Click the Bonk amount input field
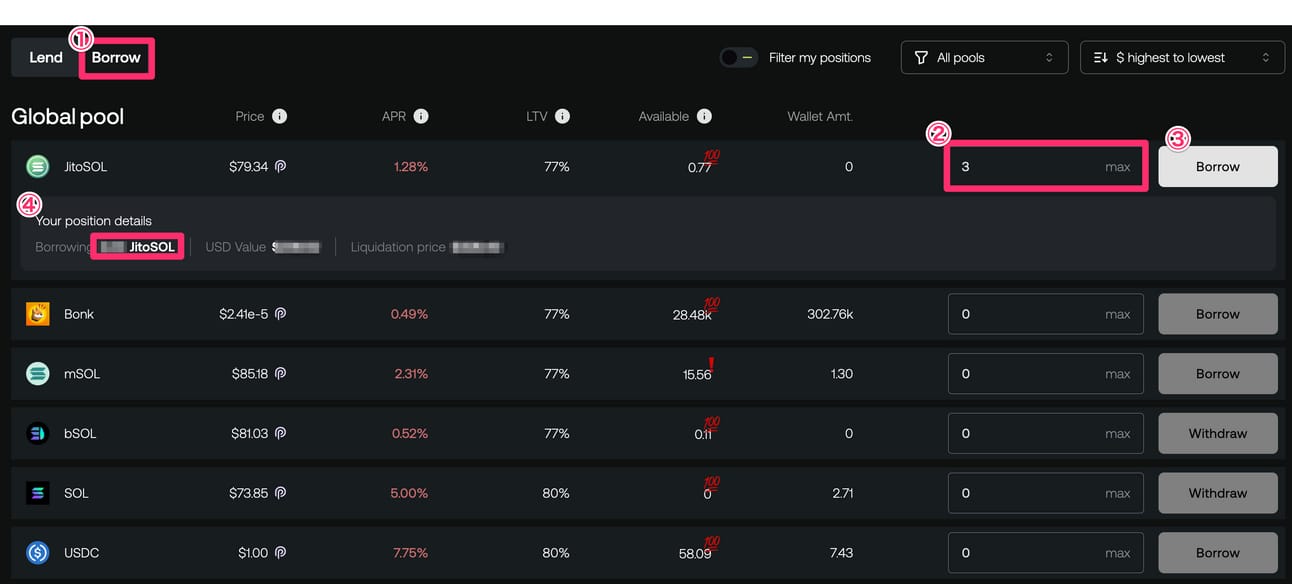Image resolution: width=1292 pixels, height=584 pixels. 1046,314
